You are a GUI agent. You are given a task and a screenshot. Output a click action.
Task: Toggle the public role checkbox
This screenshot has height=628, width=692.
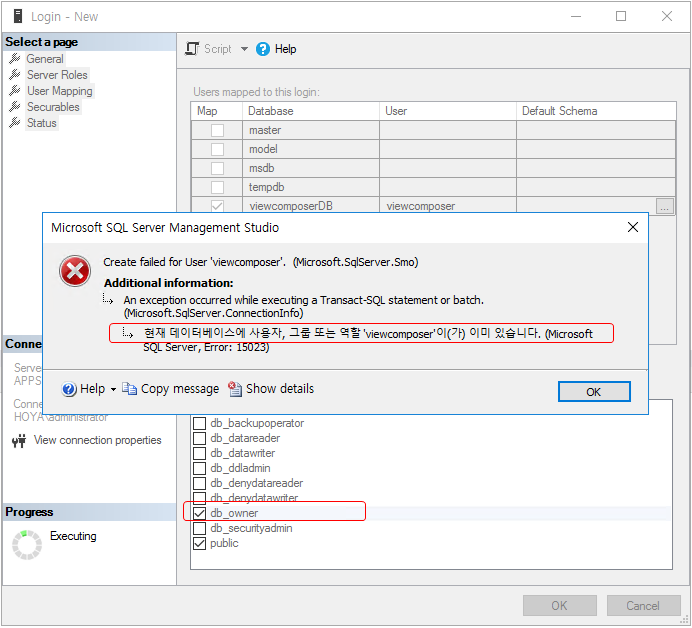[x=199, y=543]
